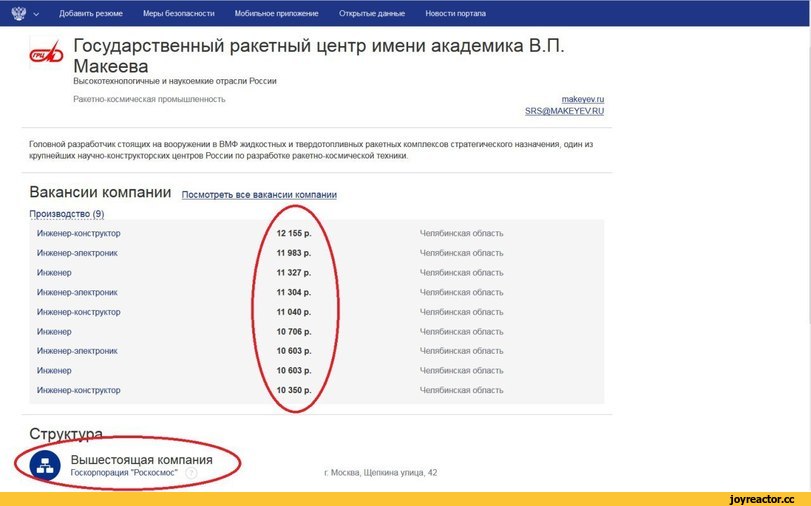Click the company title Государственный ракетный центр
Image resolution: width=811 pixels, height=506 pixels.
pos(319,56)
